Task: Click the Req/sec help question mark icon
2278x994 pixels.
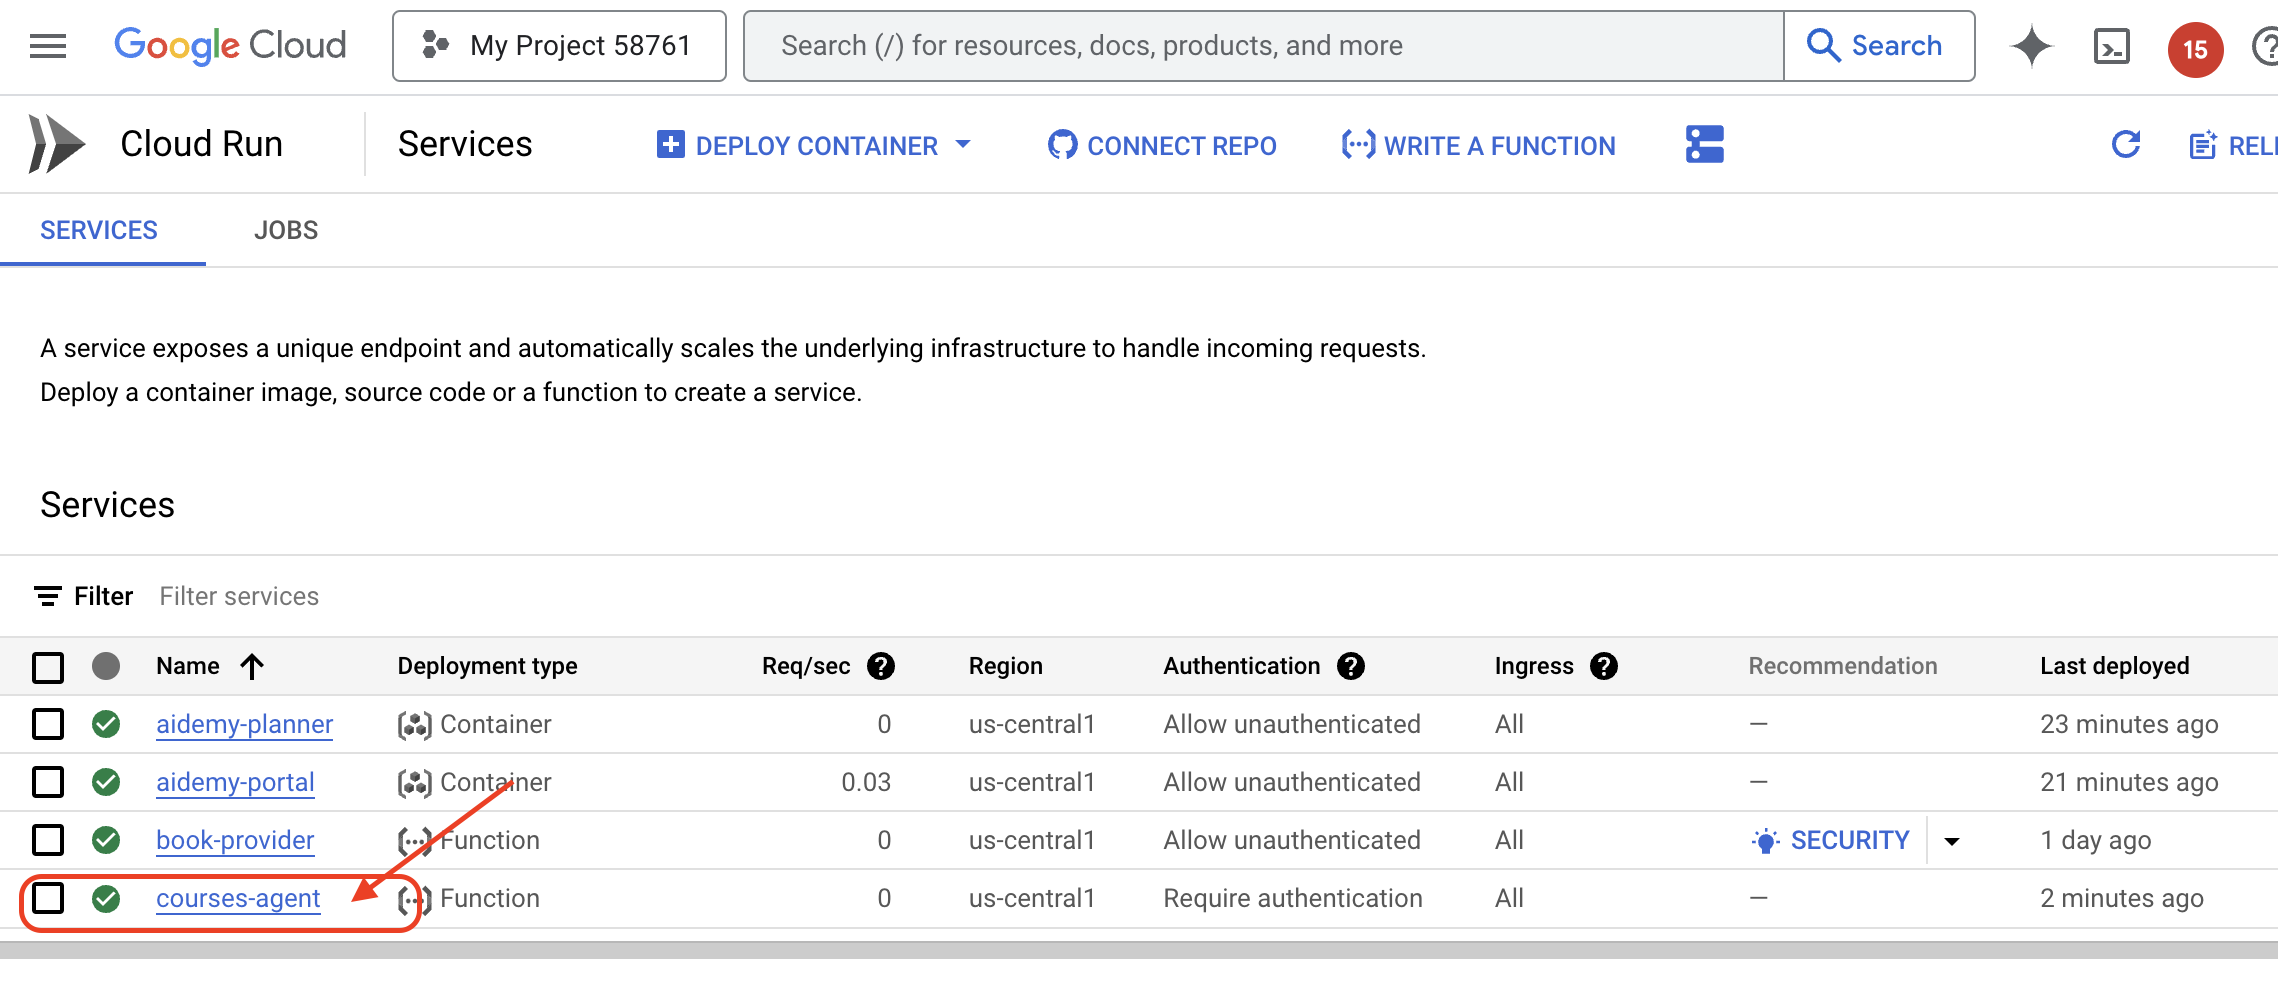Action: [881, 666]
